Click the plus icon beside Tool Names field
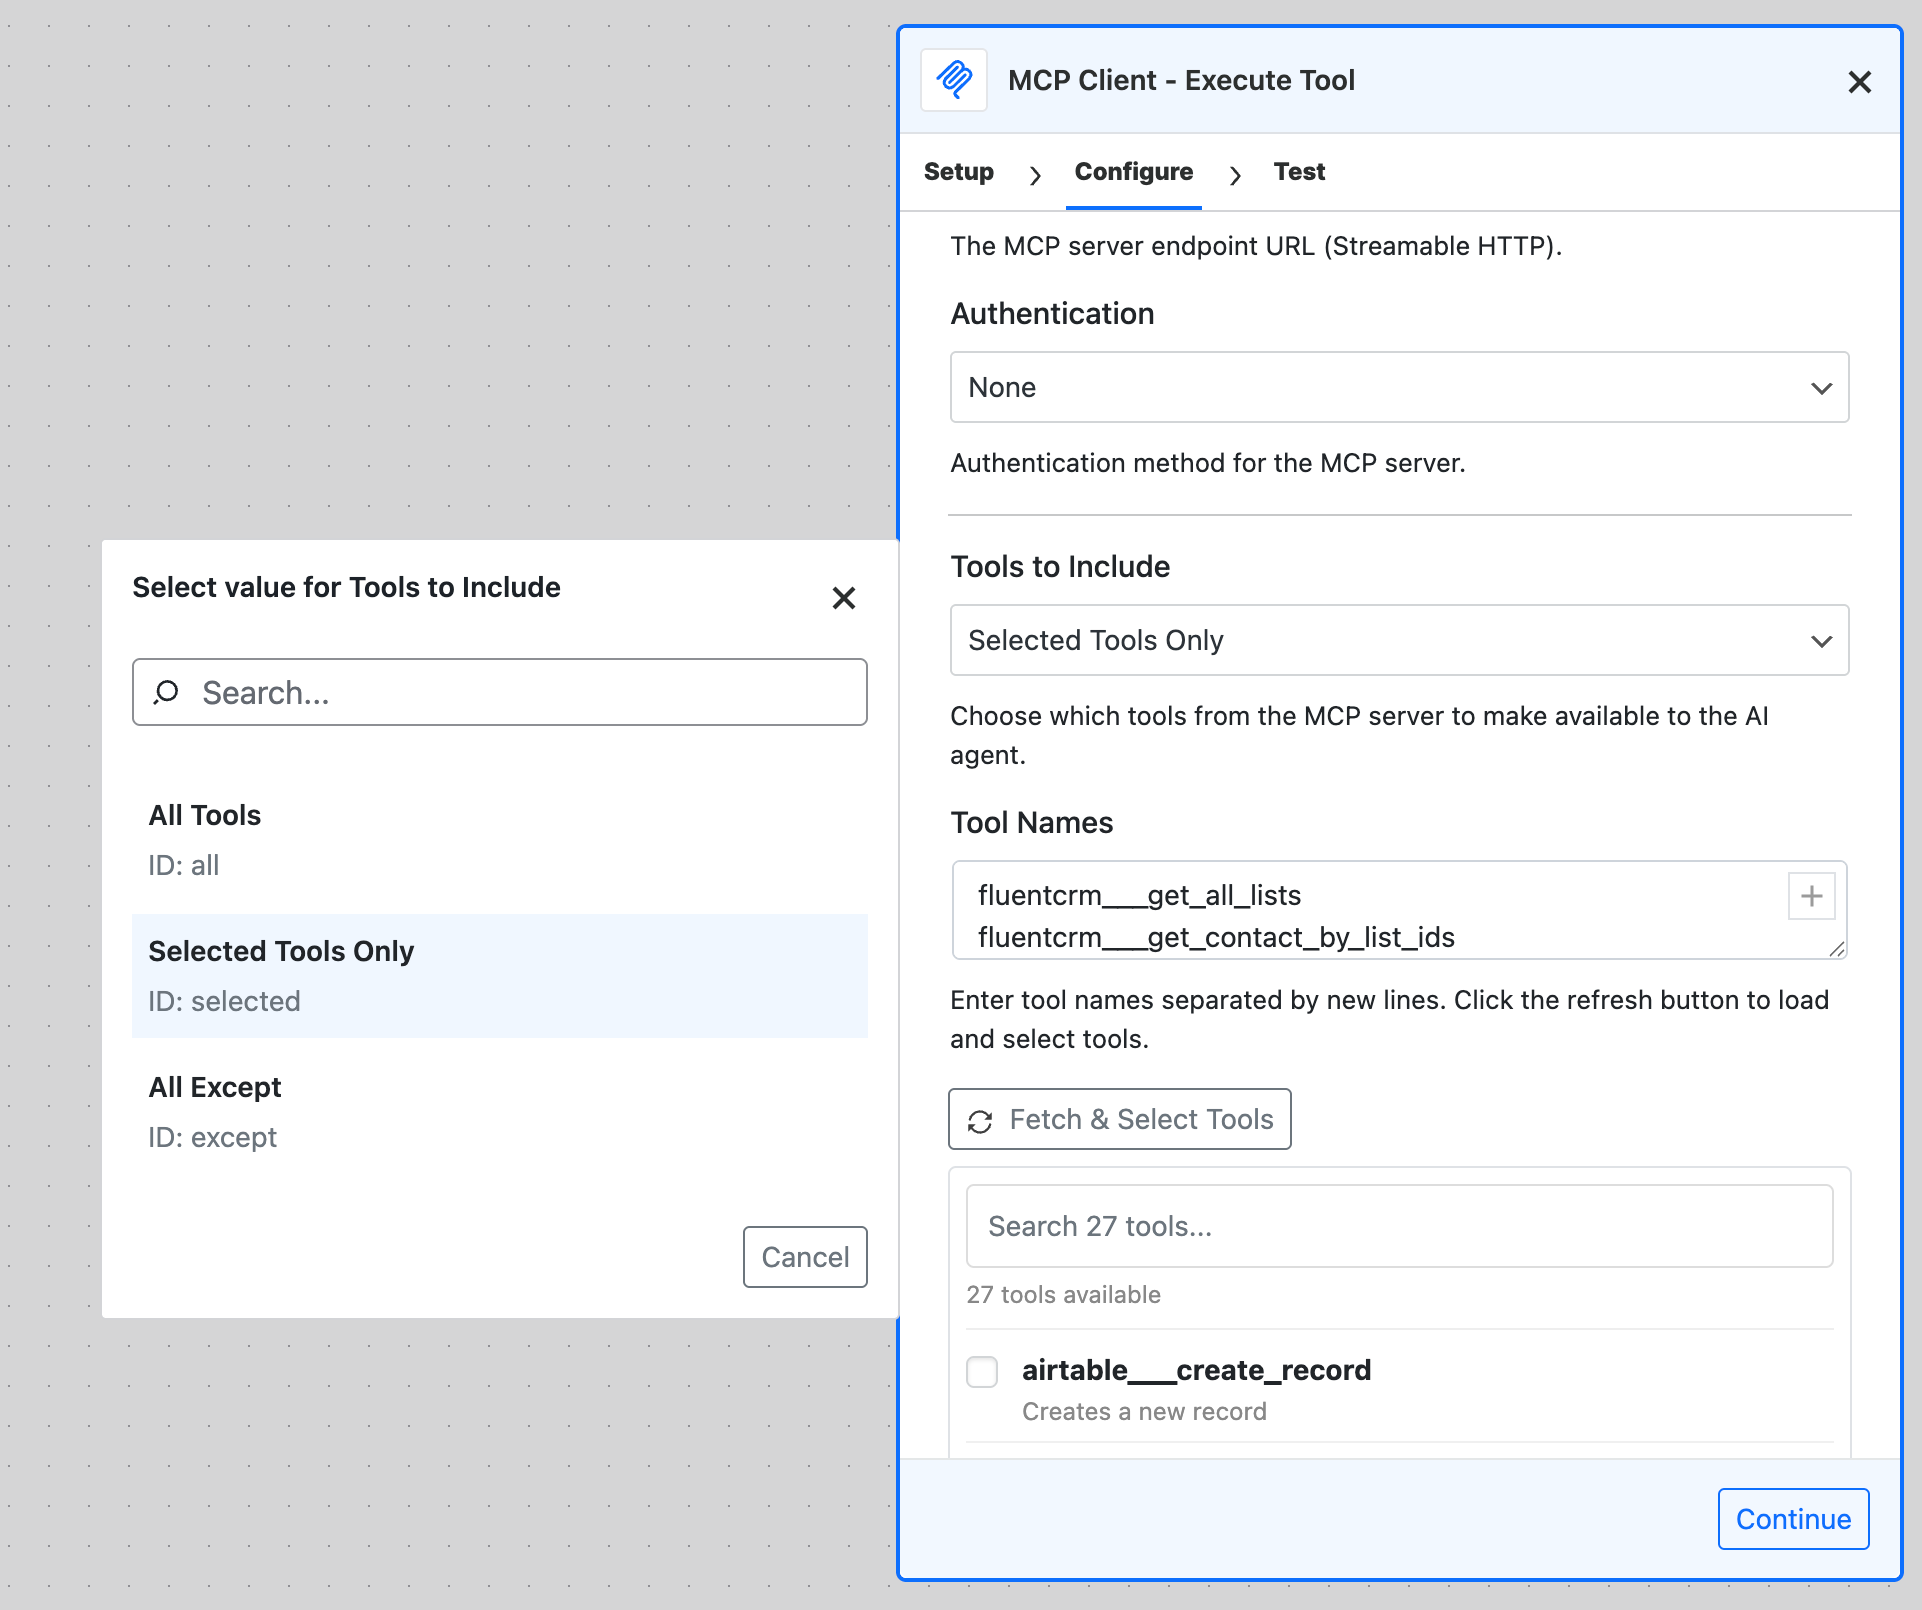 [x=1811, y=897]
